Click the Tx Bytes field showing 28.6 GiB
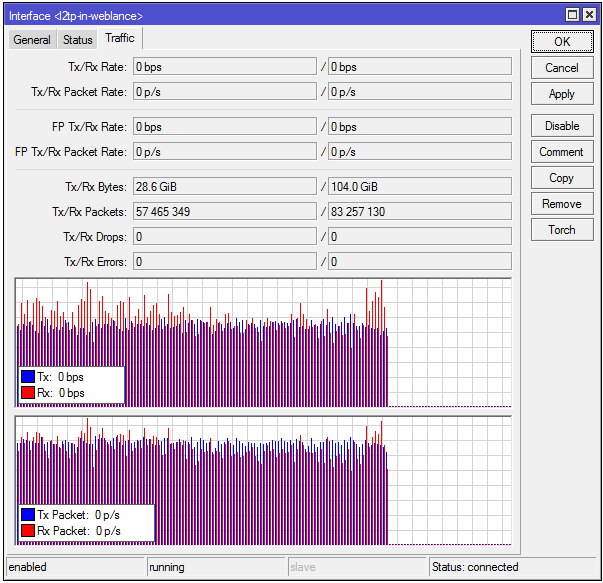The width and height of the screenshot is (603, 583). point(225,187)
